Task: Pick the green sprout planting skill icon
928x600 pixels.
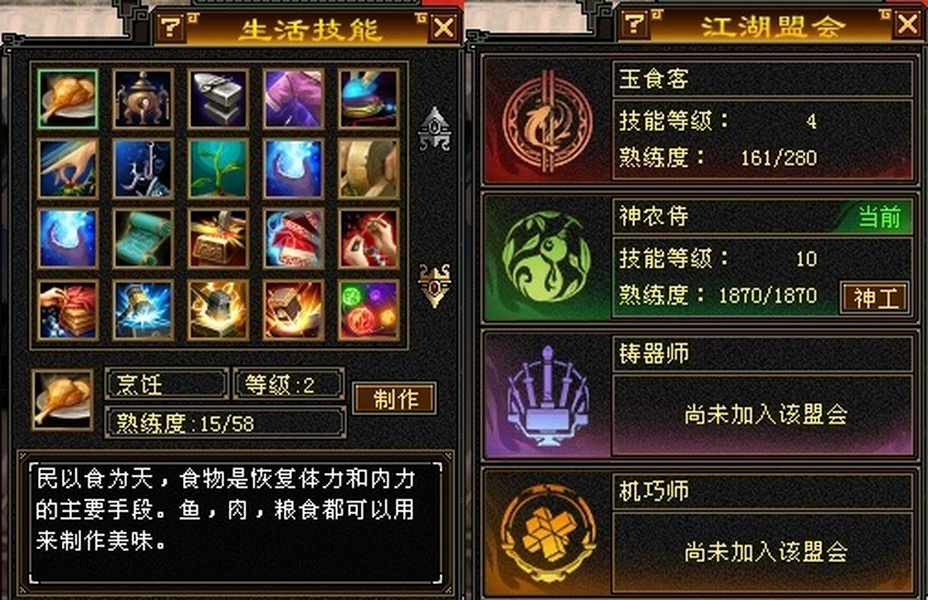Action: 218,169
